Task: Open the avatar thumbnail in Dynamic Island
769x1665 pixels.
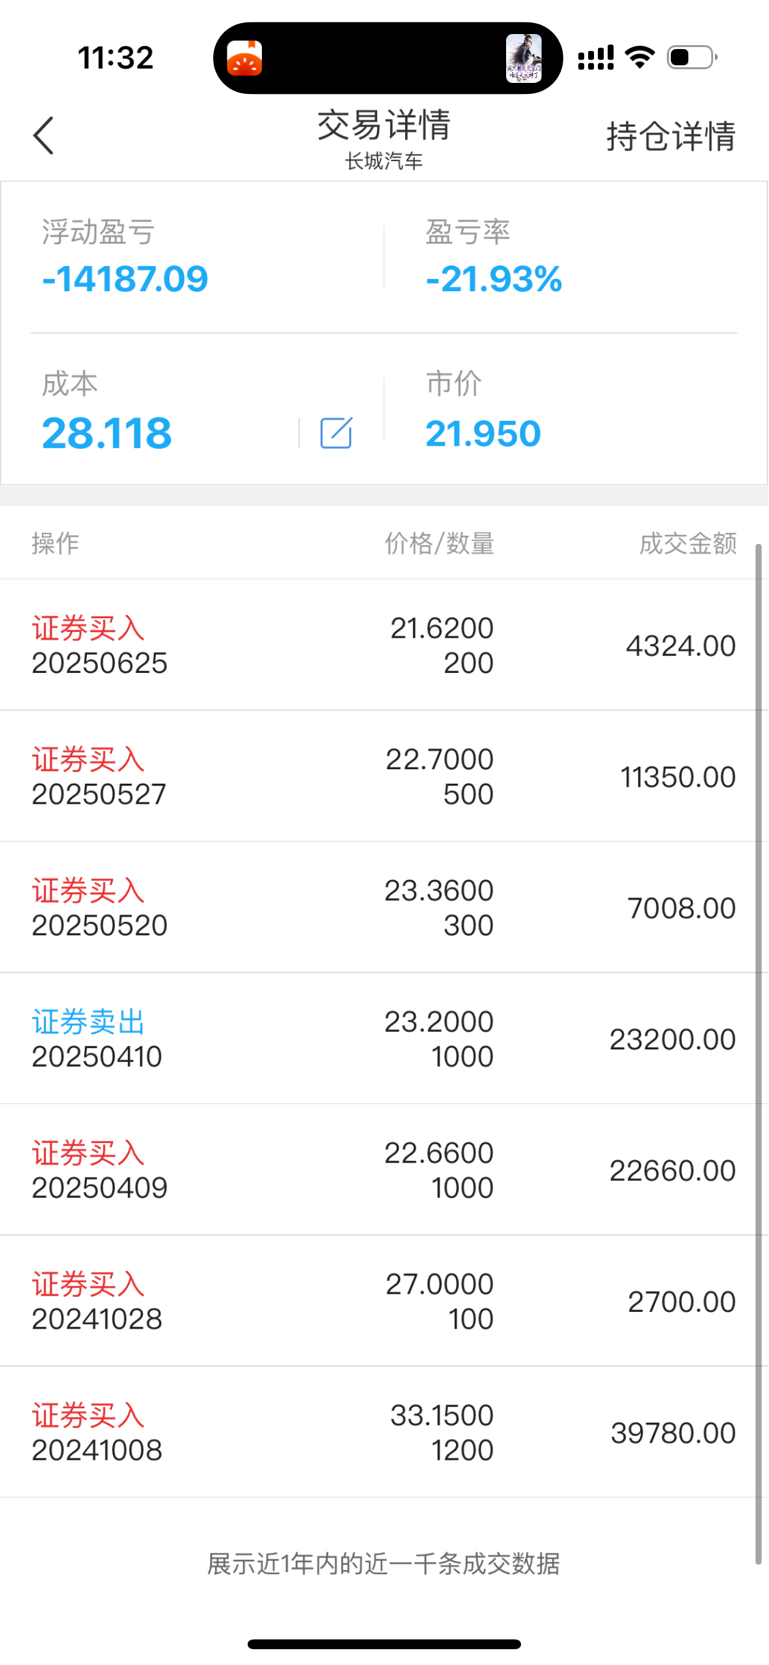Action: 524,58
